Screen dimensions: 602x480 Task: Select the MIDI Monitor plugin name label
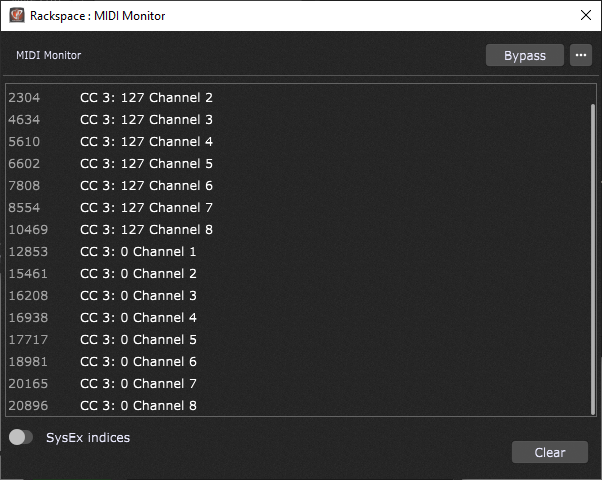coord(48,55)
